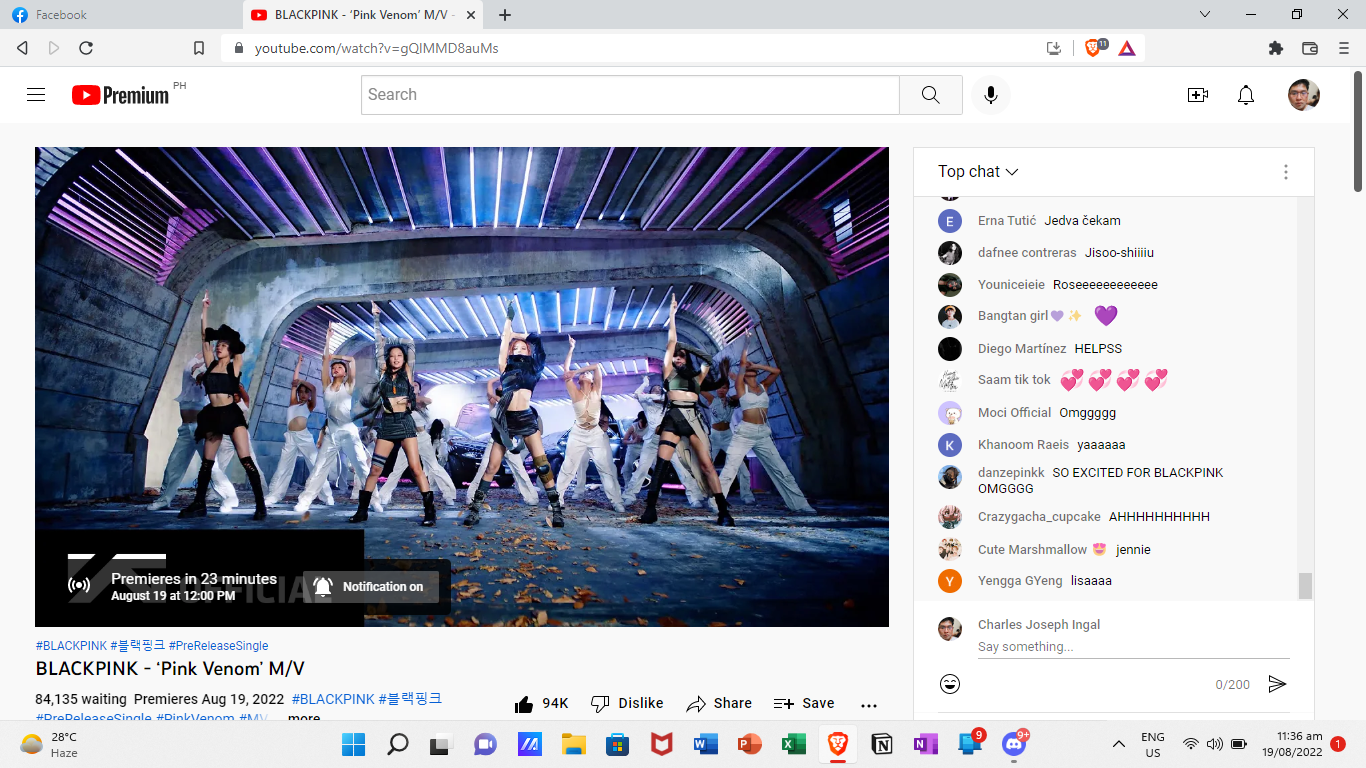Click chat author Crazygacha_cupcake
Viewport: 1366px width, 768px height.
[1039, 517]
